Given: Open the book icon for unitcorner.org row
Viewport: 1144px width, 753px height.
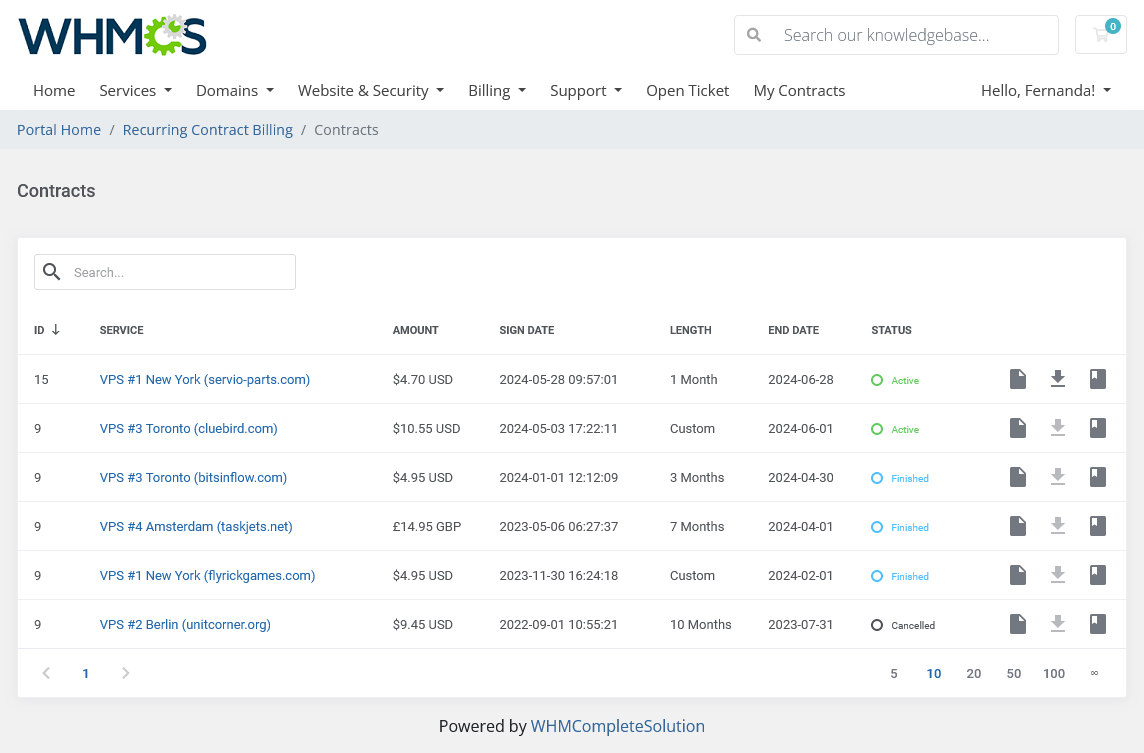Looking at the screenshot, I should (x=1097, y=623).
